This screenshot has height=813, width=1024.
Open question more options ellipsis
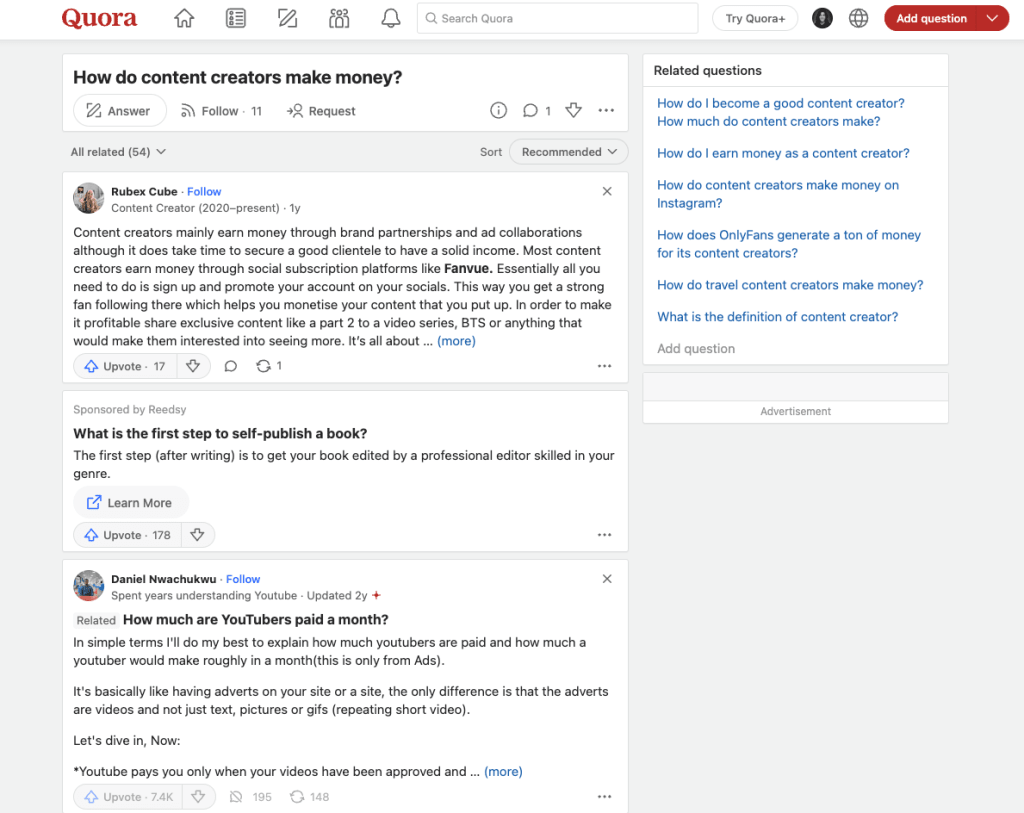pyautogui.click(x=606, y=110)
